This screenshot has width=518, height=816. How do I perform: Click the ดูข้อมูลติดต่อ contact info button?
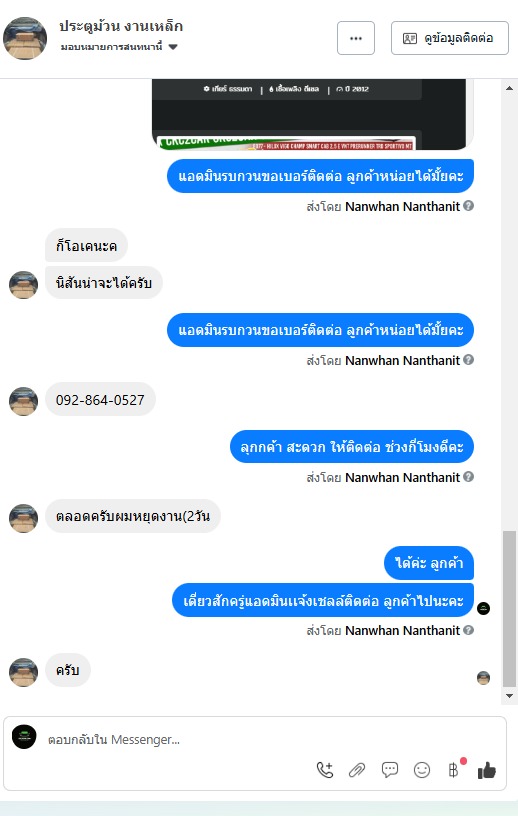(x=450, y=38)
